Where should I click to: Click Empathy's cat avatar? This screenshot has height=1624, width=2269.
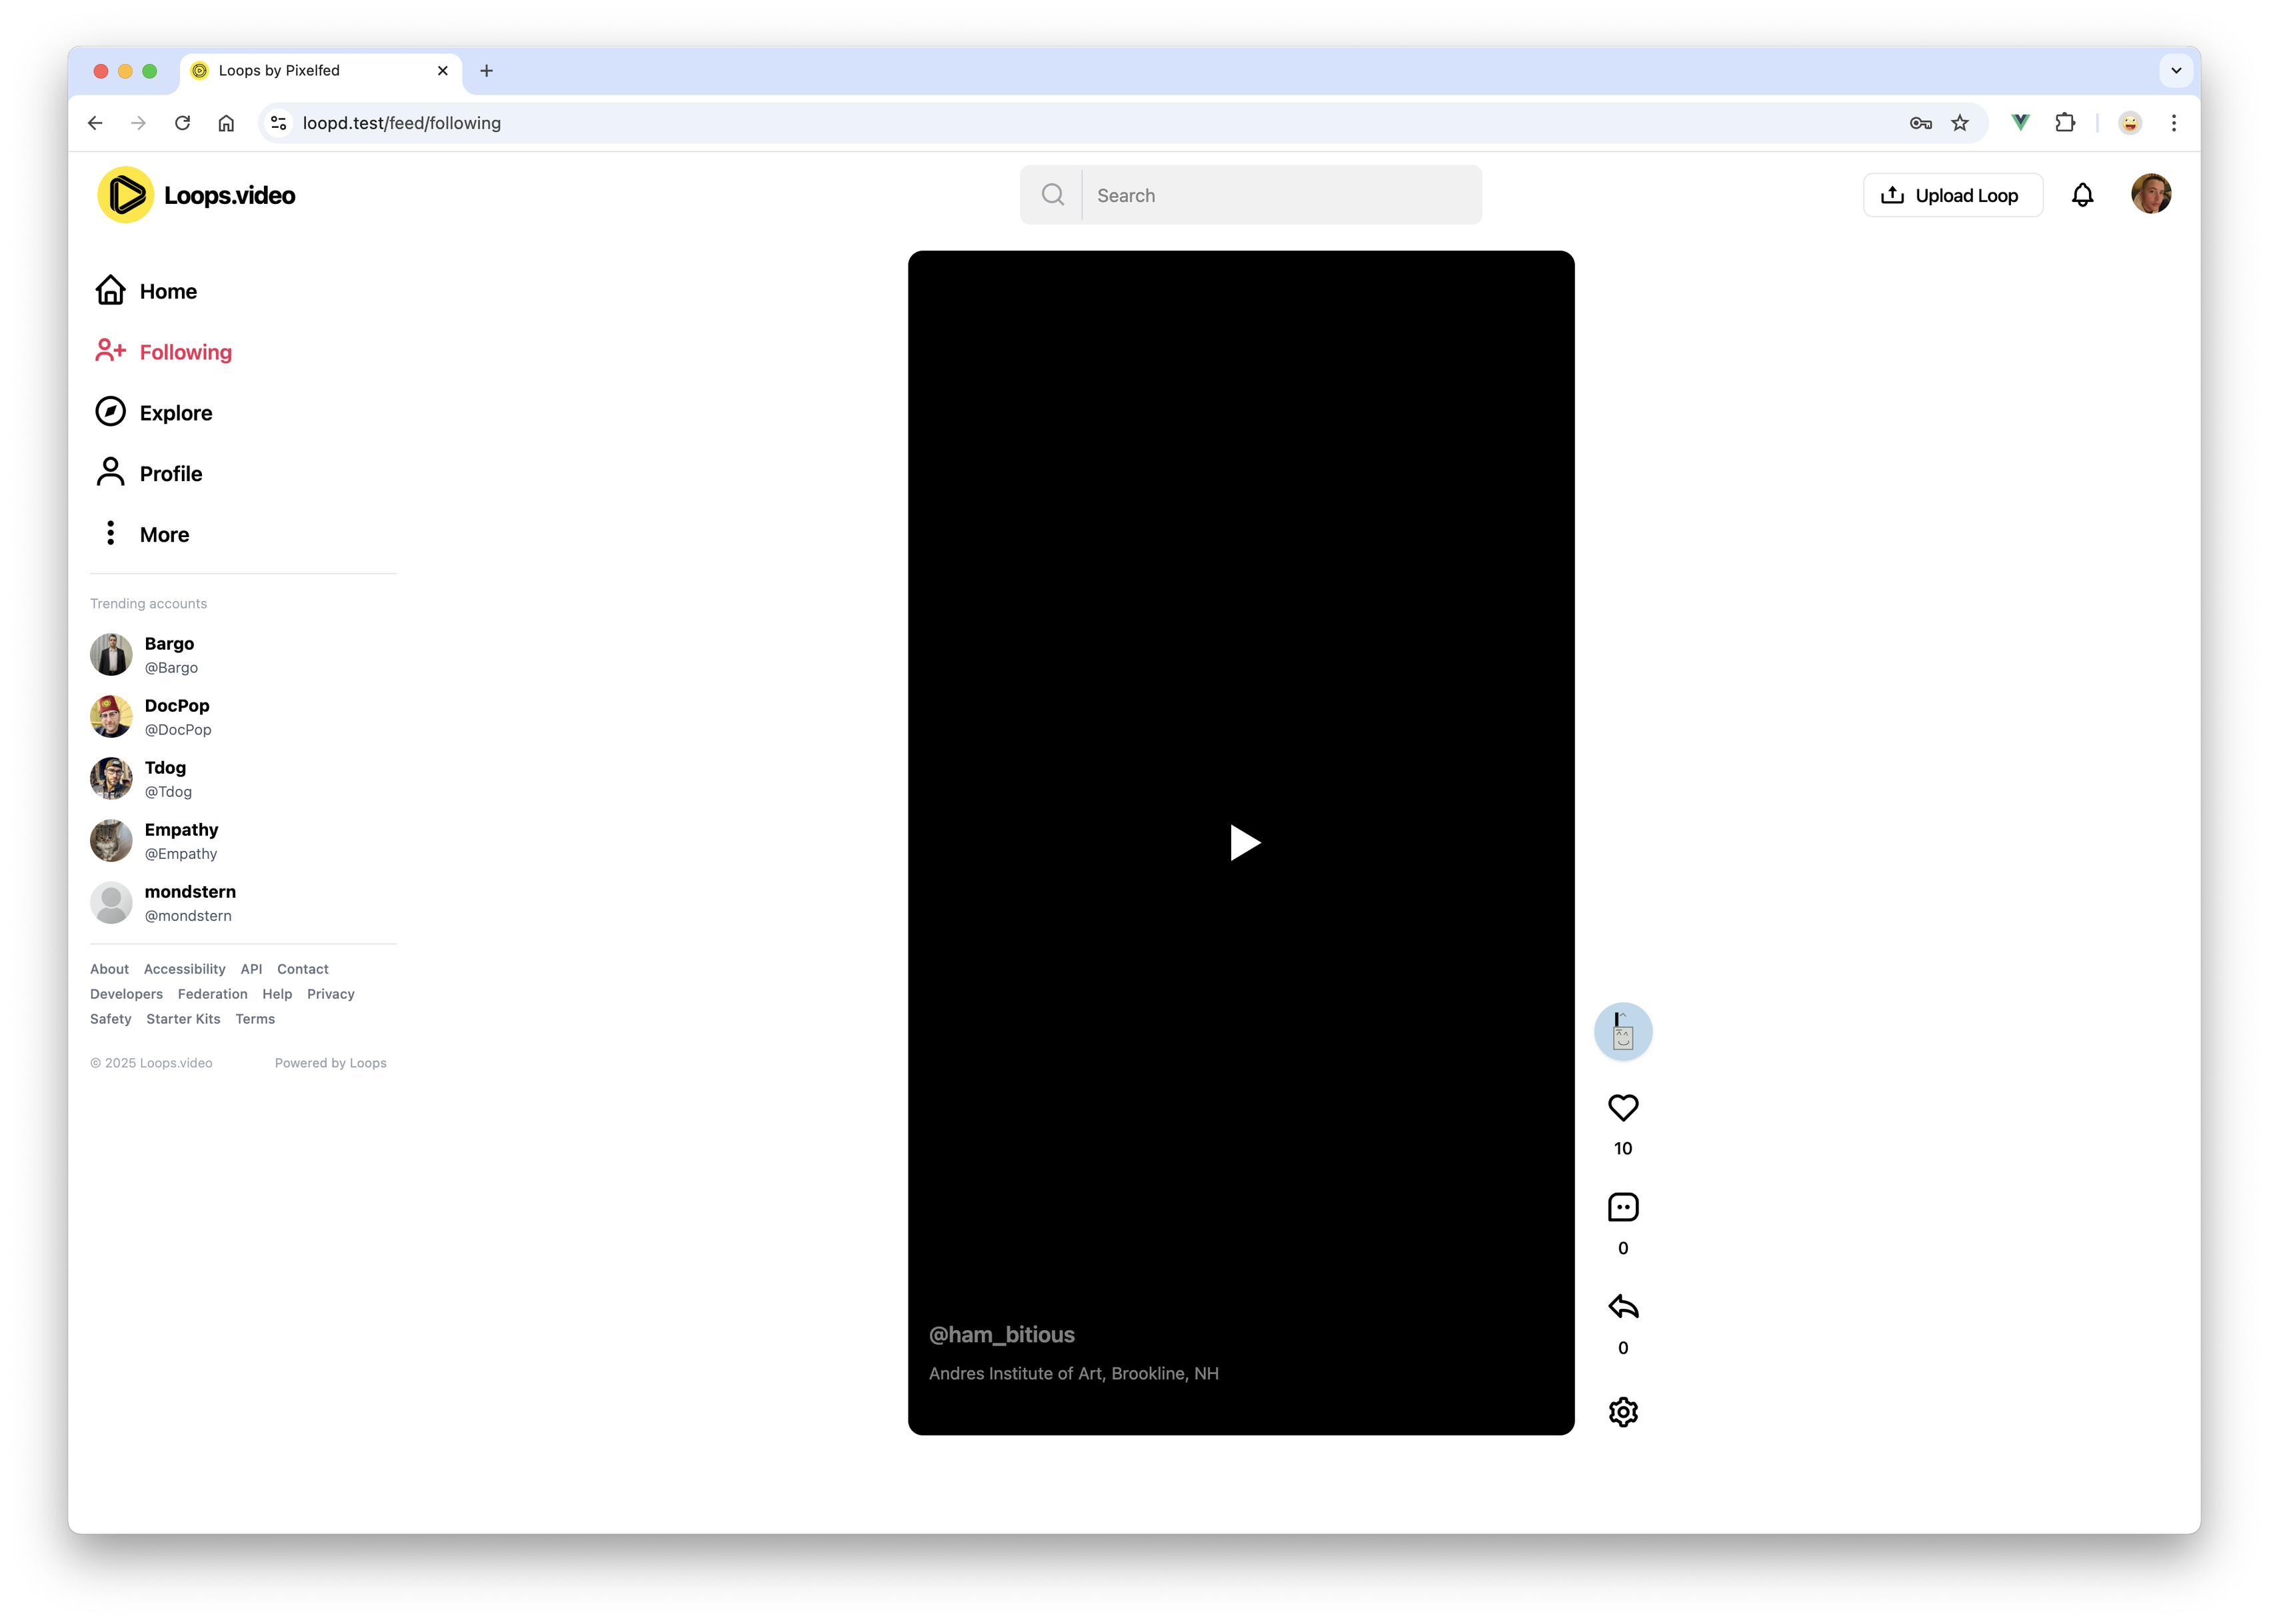pos(111,841)
